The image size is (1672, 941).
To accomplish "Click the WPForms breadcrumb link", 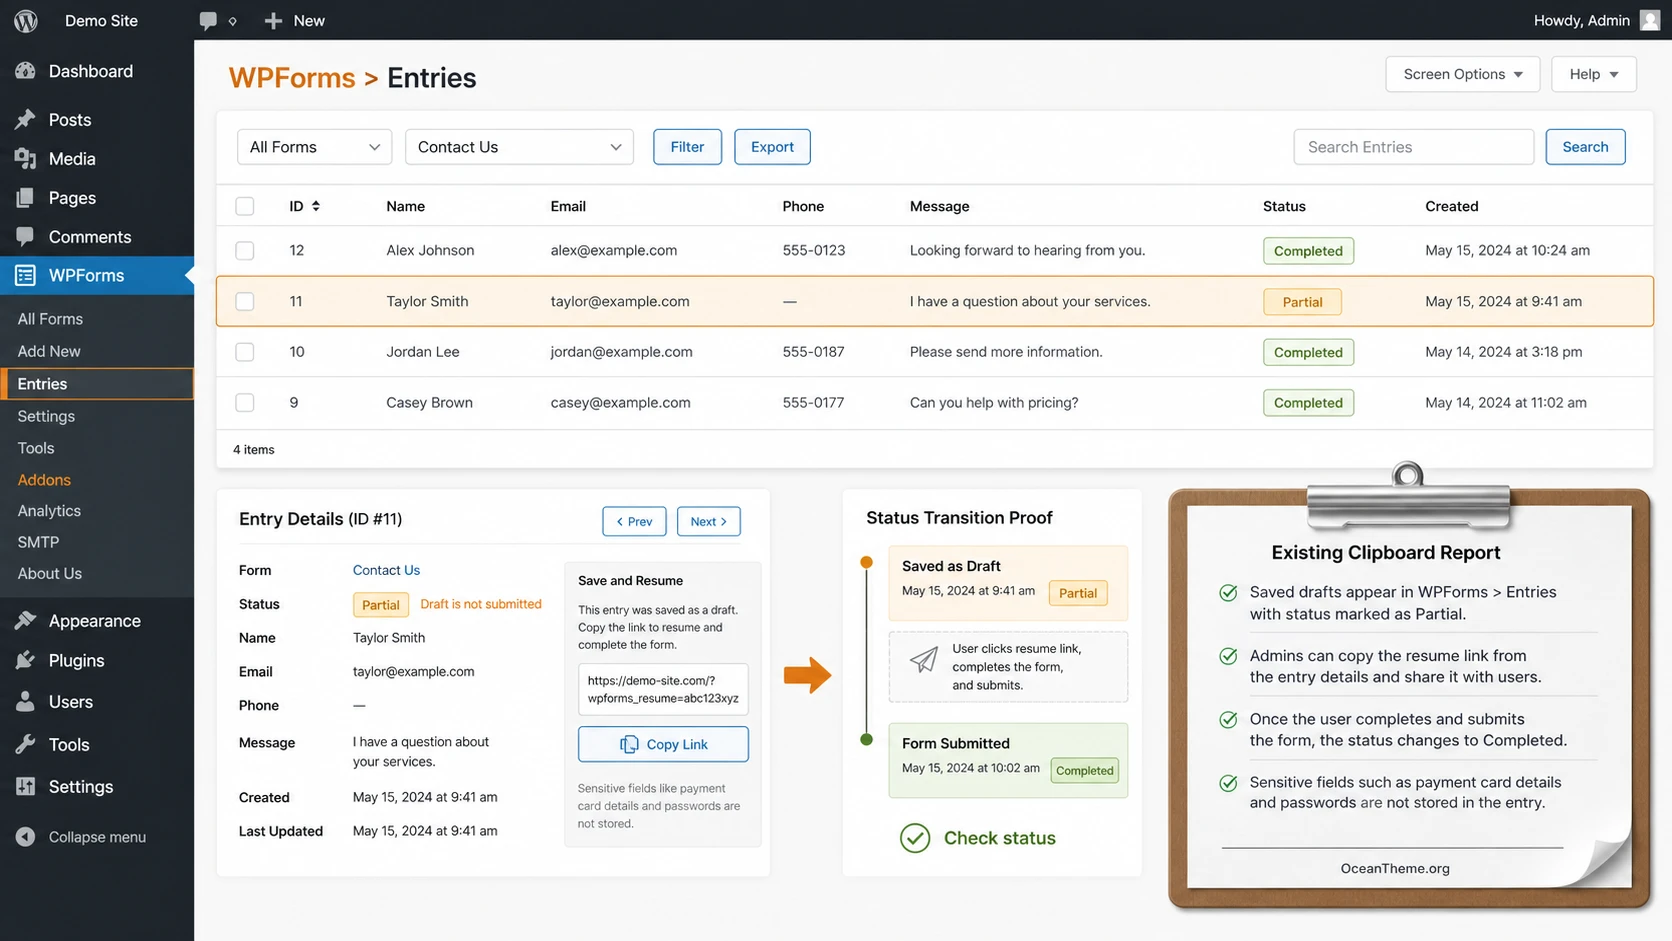I will [x=292, y=78].
